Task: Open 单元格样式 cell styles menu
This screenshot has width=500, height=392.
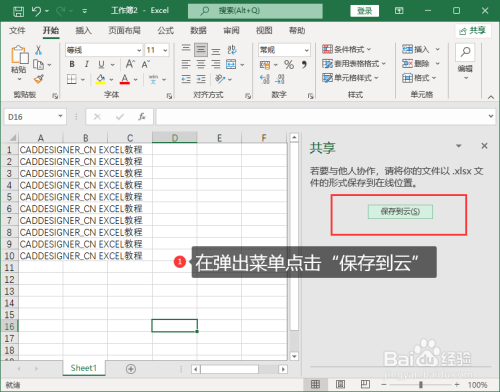Action: pyautogui.click(x=350, y=78)
